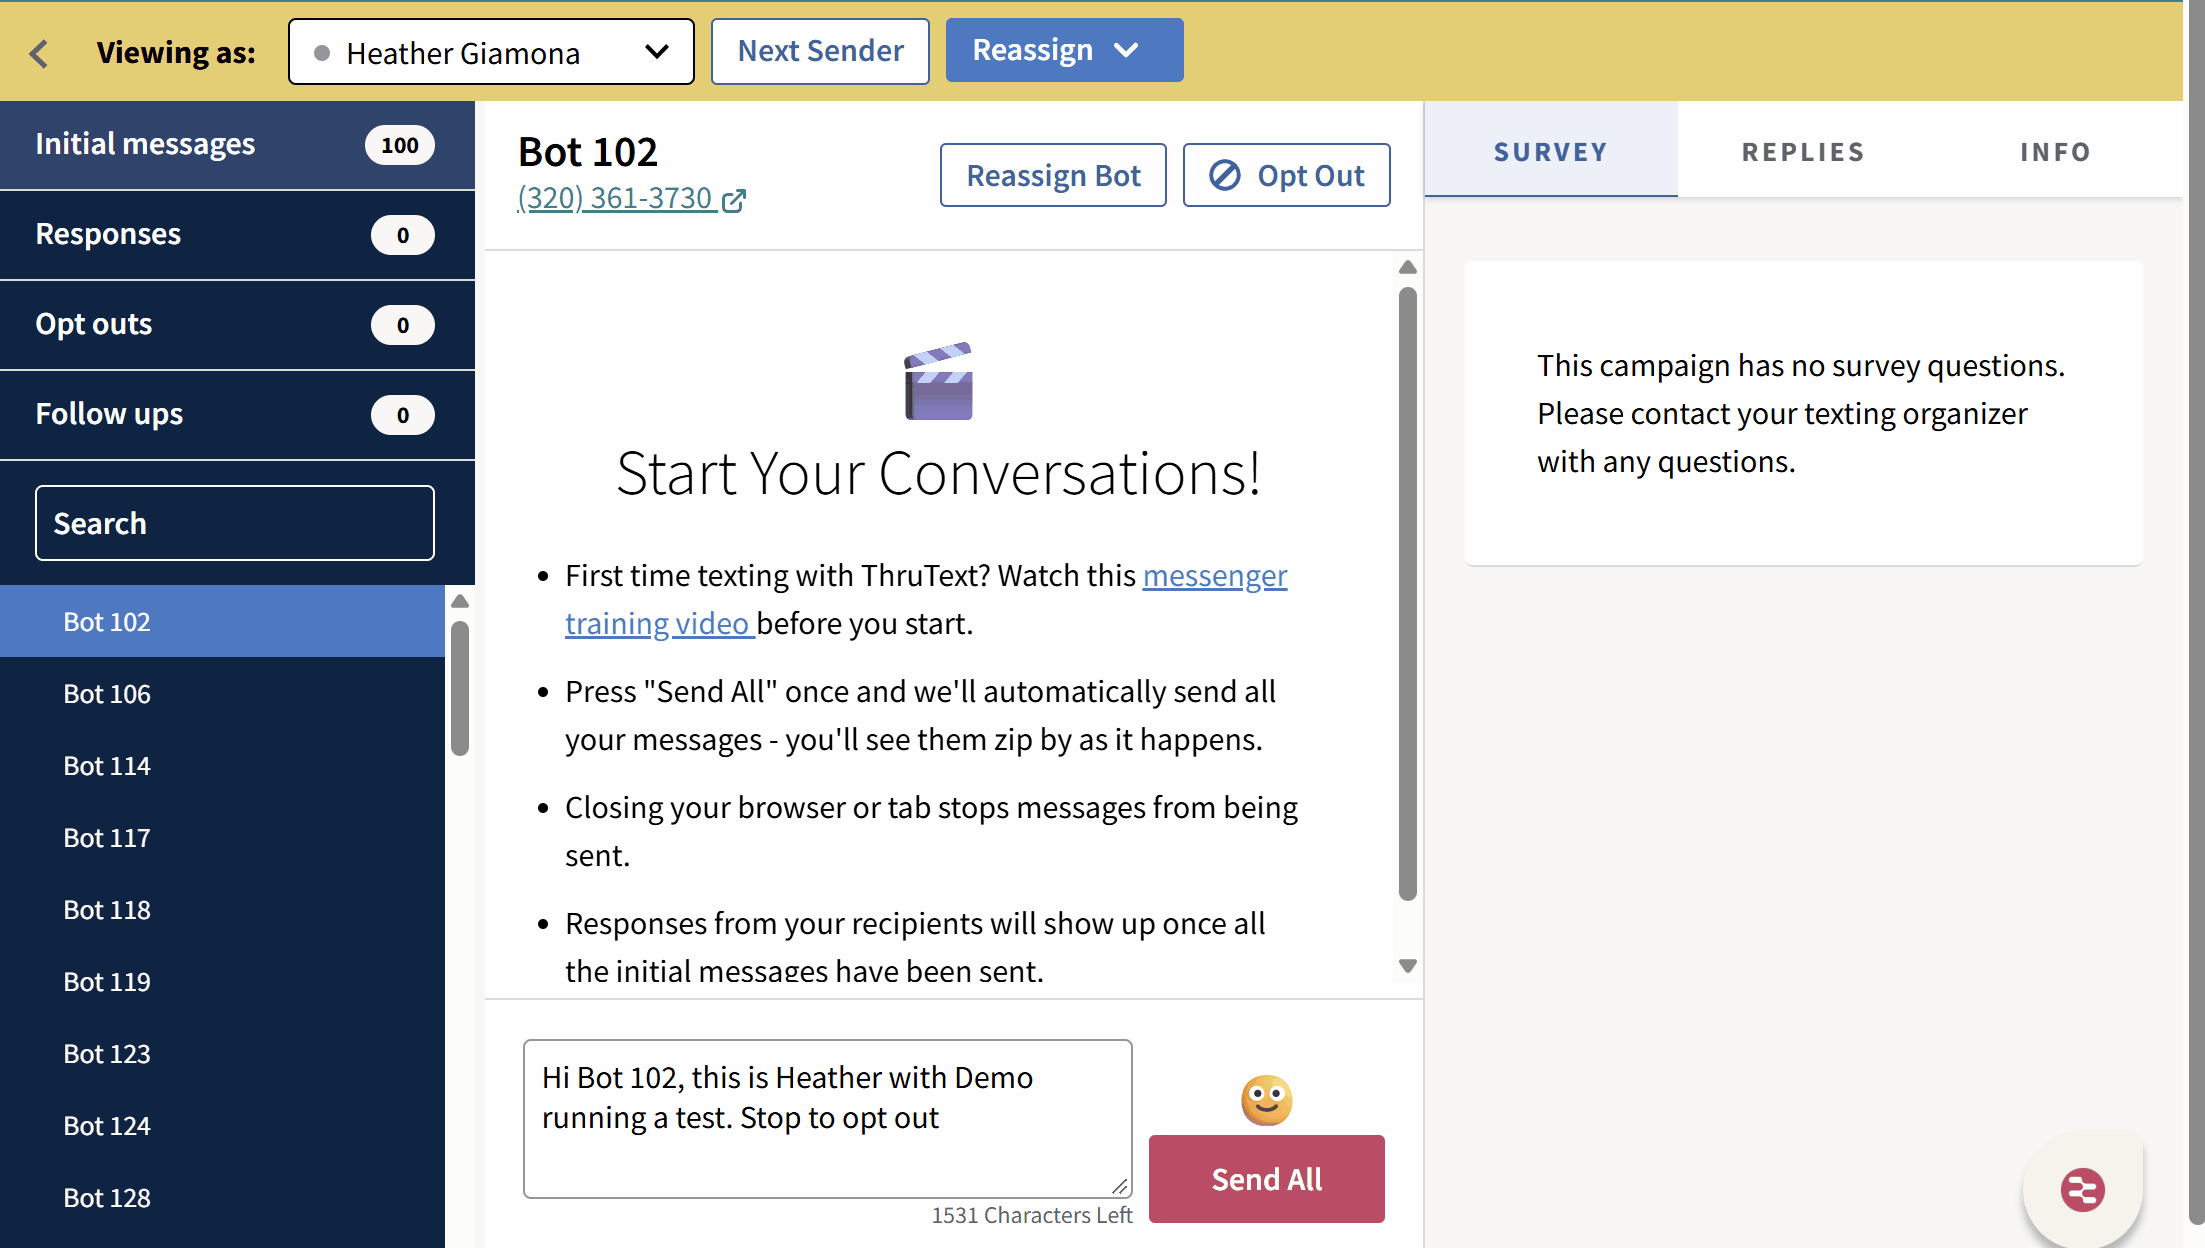Image resolution: width=2205 pixels, height=1248 pixels.
Task: Select Bot 106 in the contact list
Action: tap(222, 693)
